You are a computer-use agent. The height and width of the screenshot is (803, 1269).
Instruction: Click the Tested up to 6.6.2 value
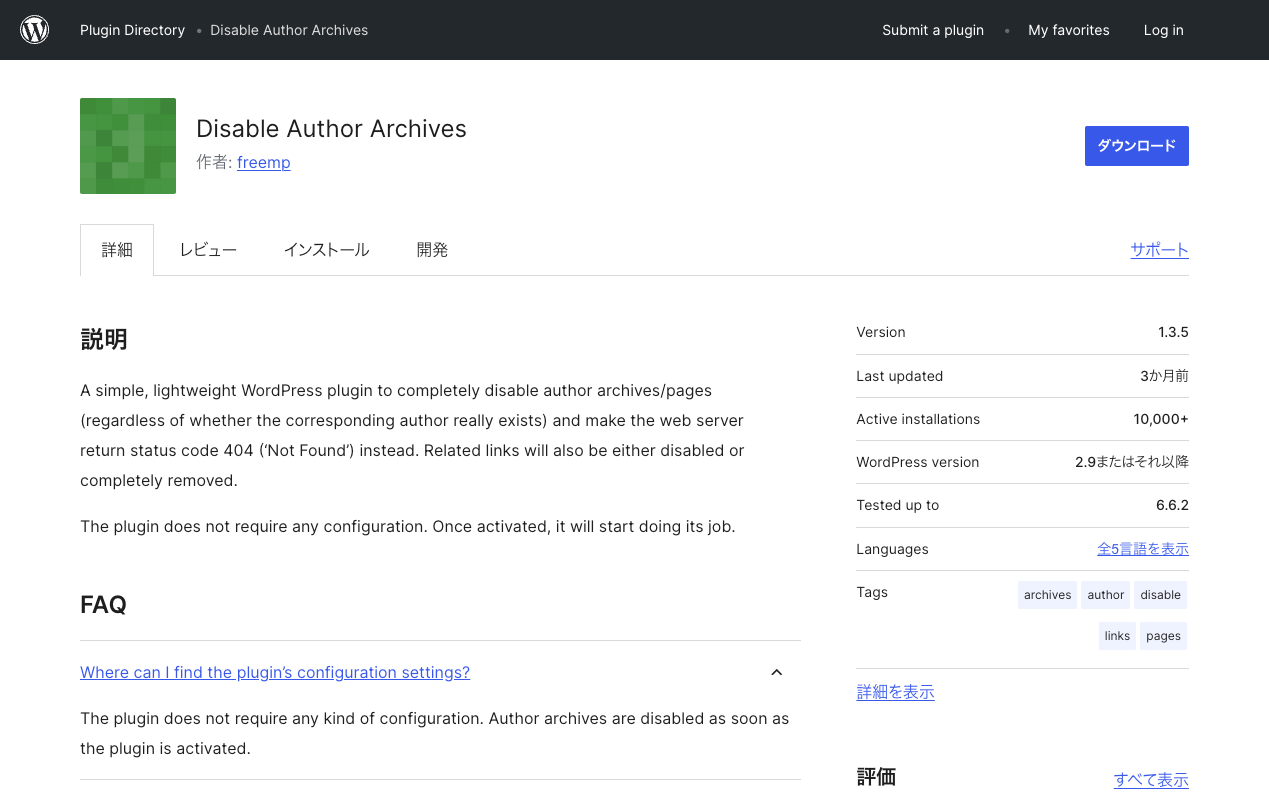[x=1172, y=505]
